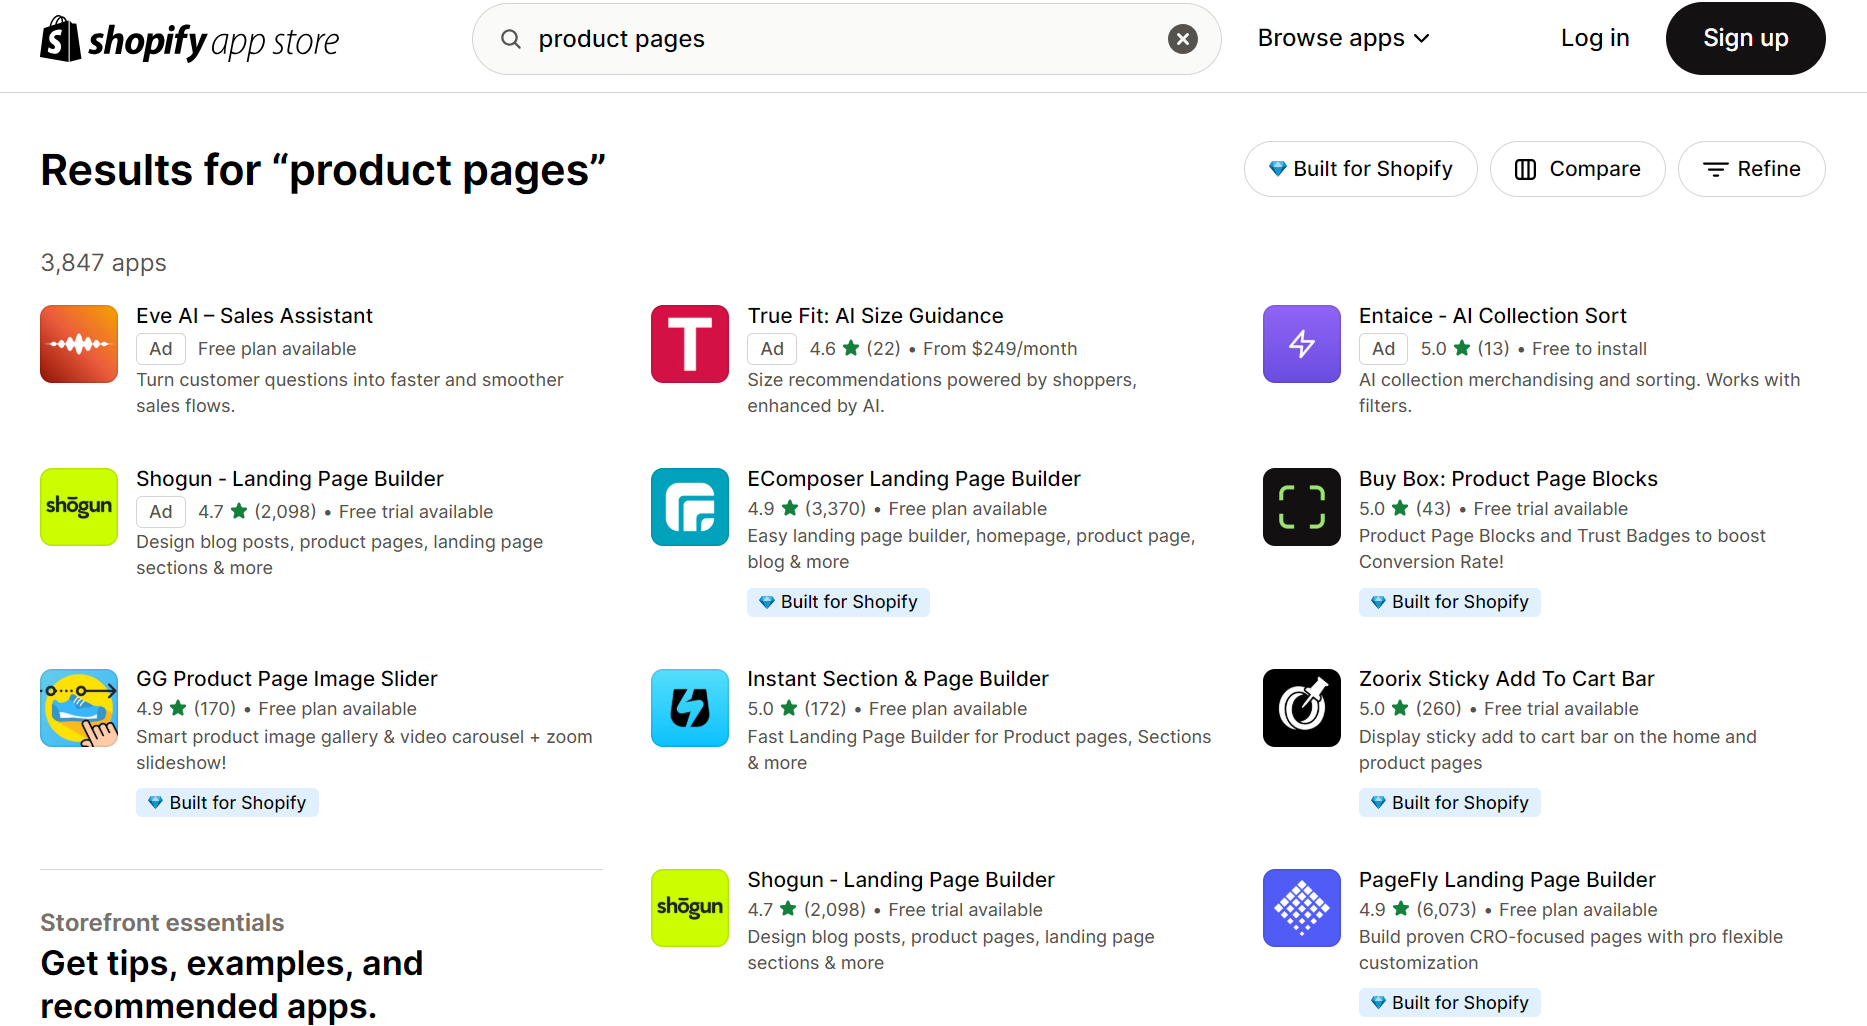Screen dimensions: 1867x1026
Task: Open the Refine filters button
Action: click(1751, 169)
